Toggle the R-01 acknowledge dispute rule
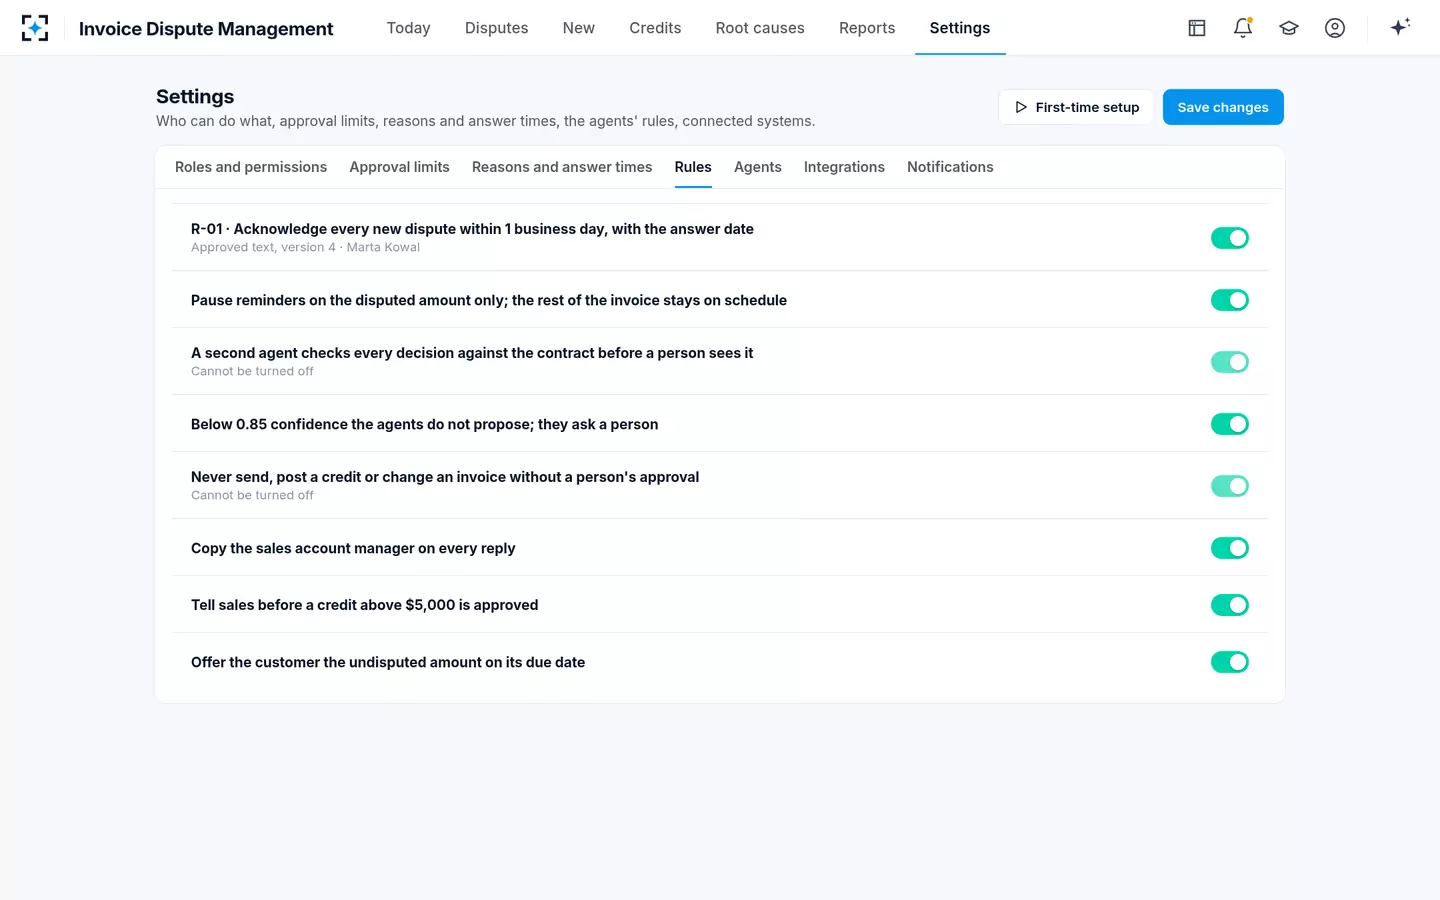Image resolution: width=1440 pixels, height=900 pixels. click(1230, 238)
